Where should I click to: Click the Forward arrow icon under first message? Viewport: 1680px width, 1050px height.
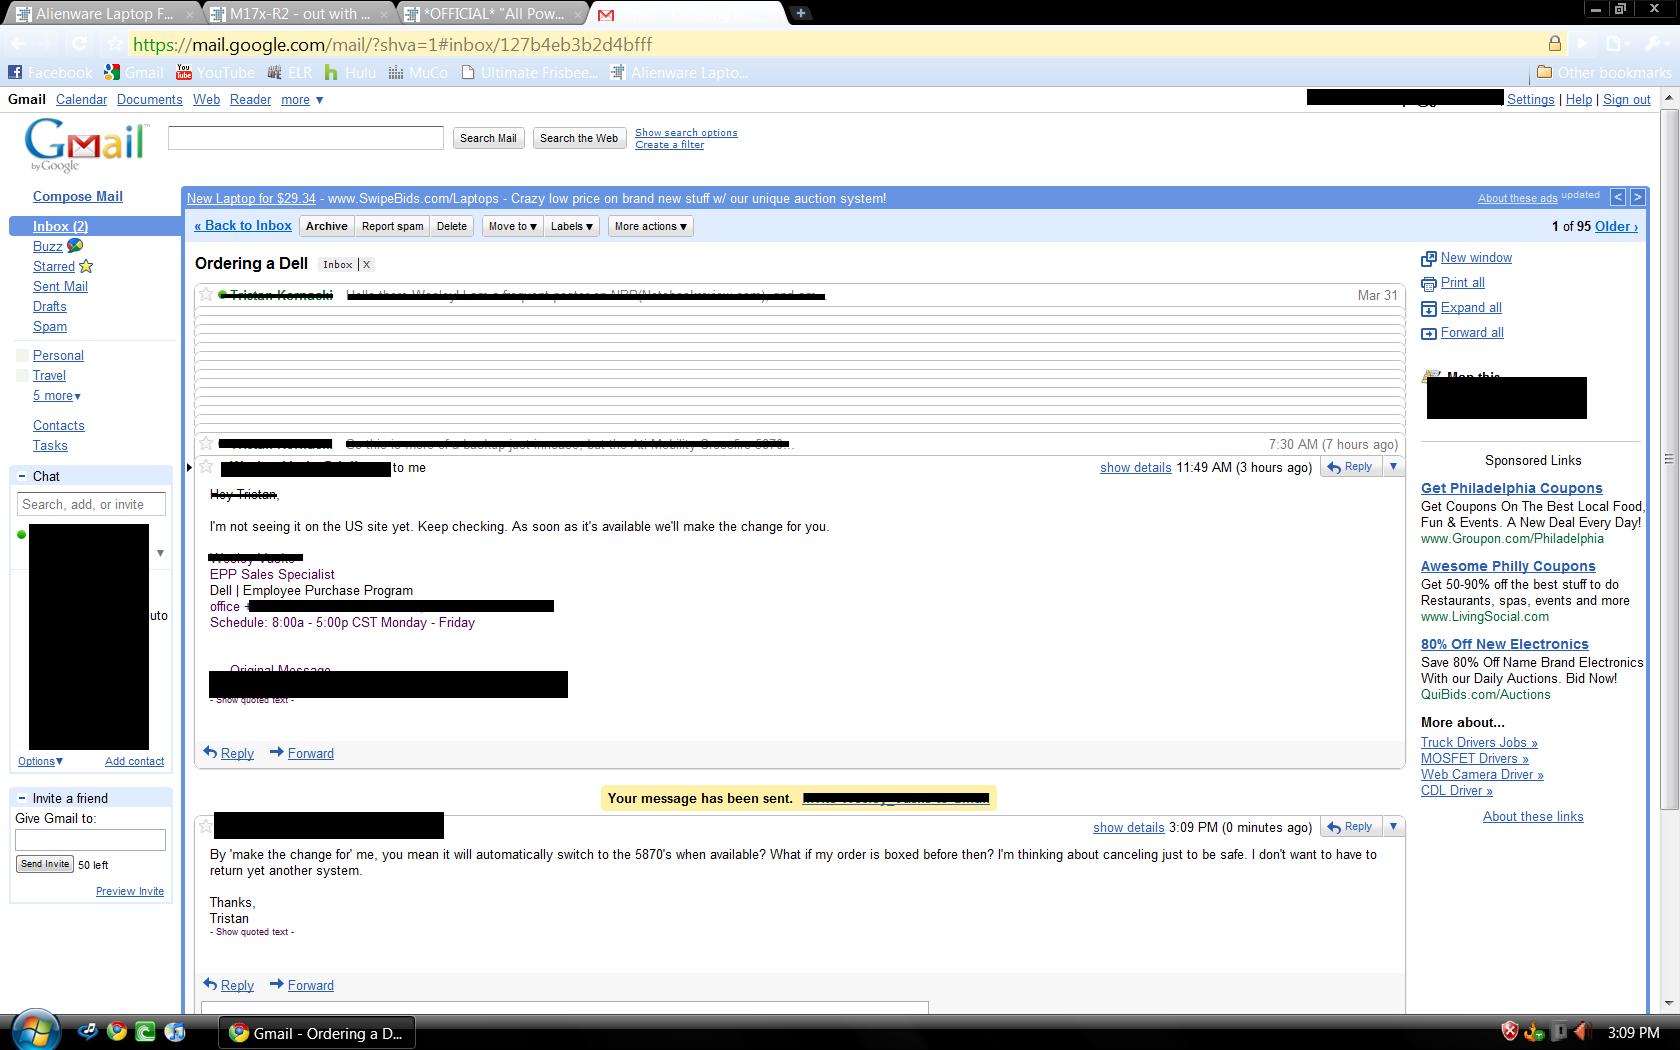(x=277, y=752)
